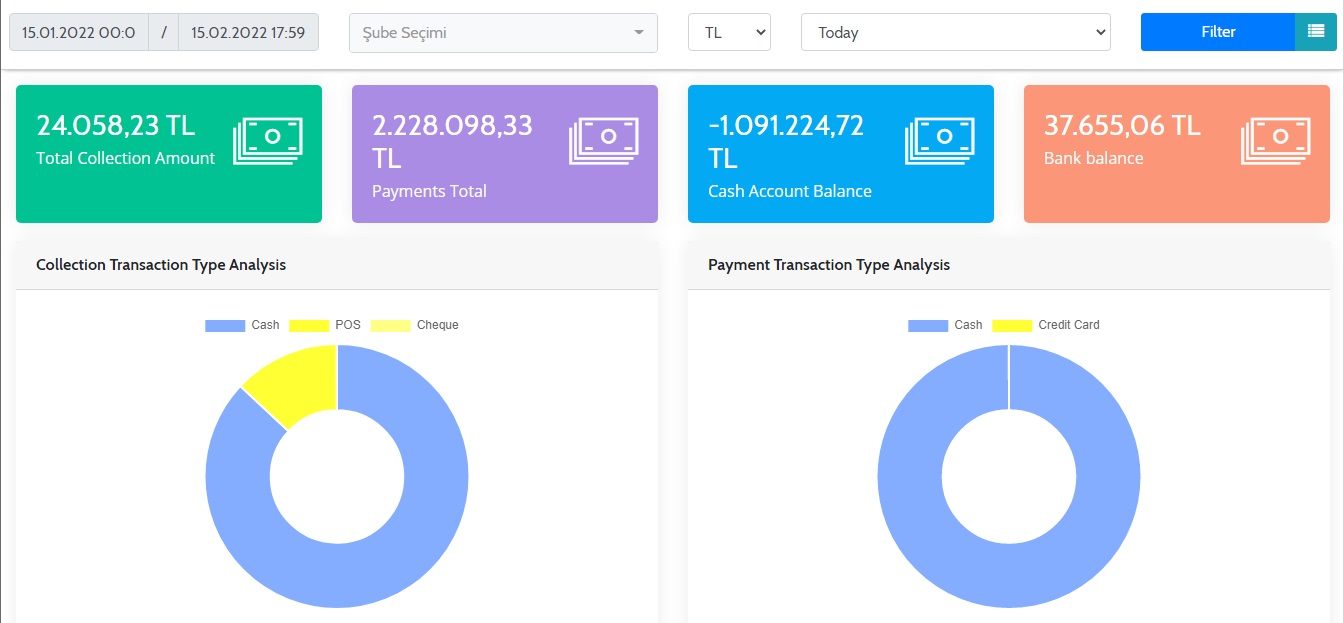Click the Payments Total money icon
Viewport: 1343px width, 623px height.
tap(604, 141)
